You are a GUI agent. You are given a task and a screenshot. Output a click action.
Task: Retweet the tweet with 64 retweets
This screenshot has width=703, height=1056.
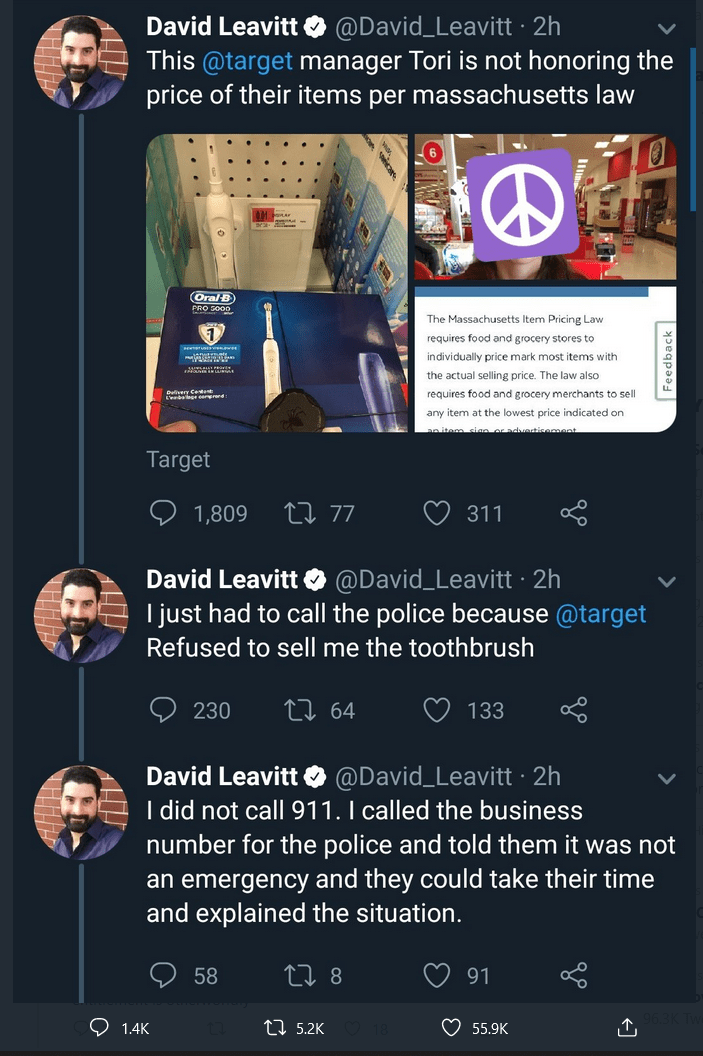pos(298,710)
